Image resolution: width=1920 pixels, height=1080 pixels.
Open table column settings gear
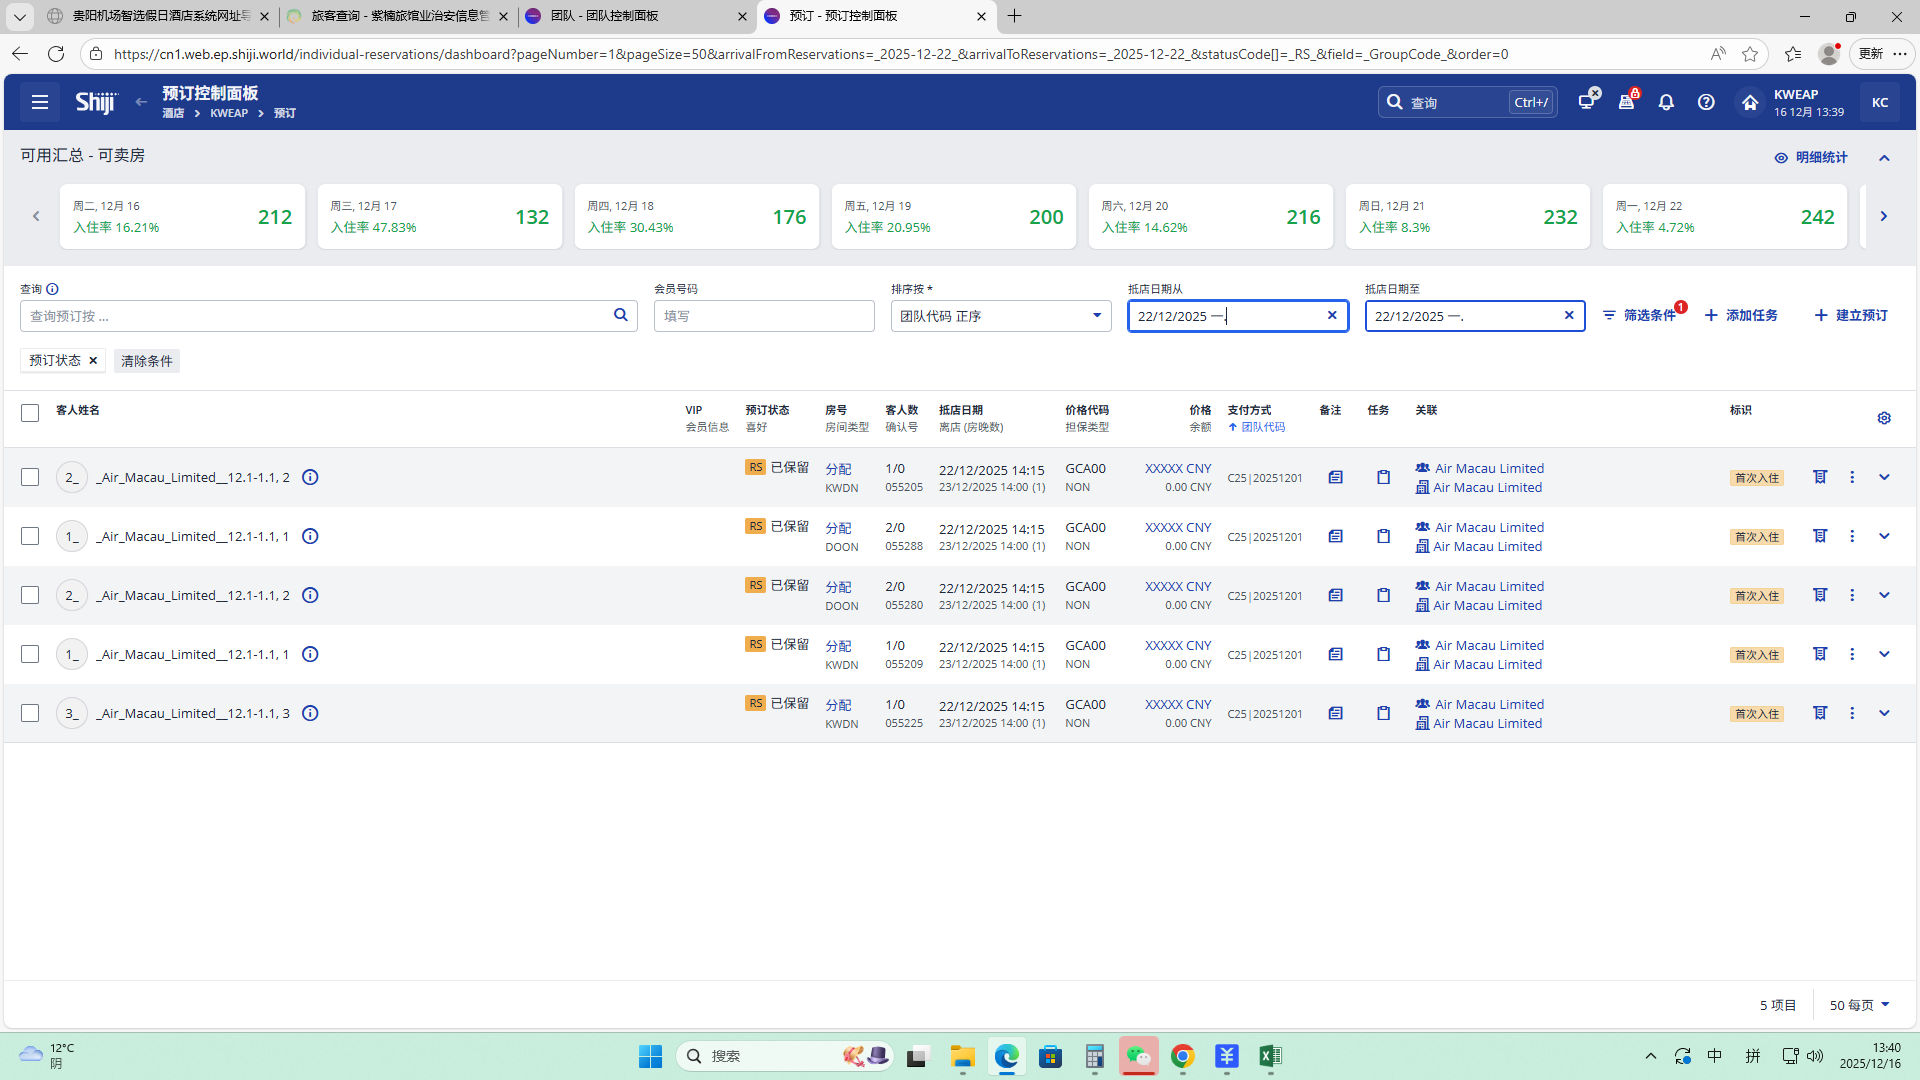(x=1884, y=418)
